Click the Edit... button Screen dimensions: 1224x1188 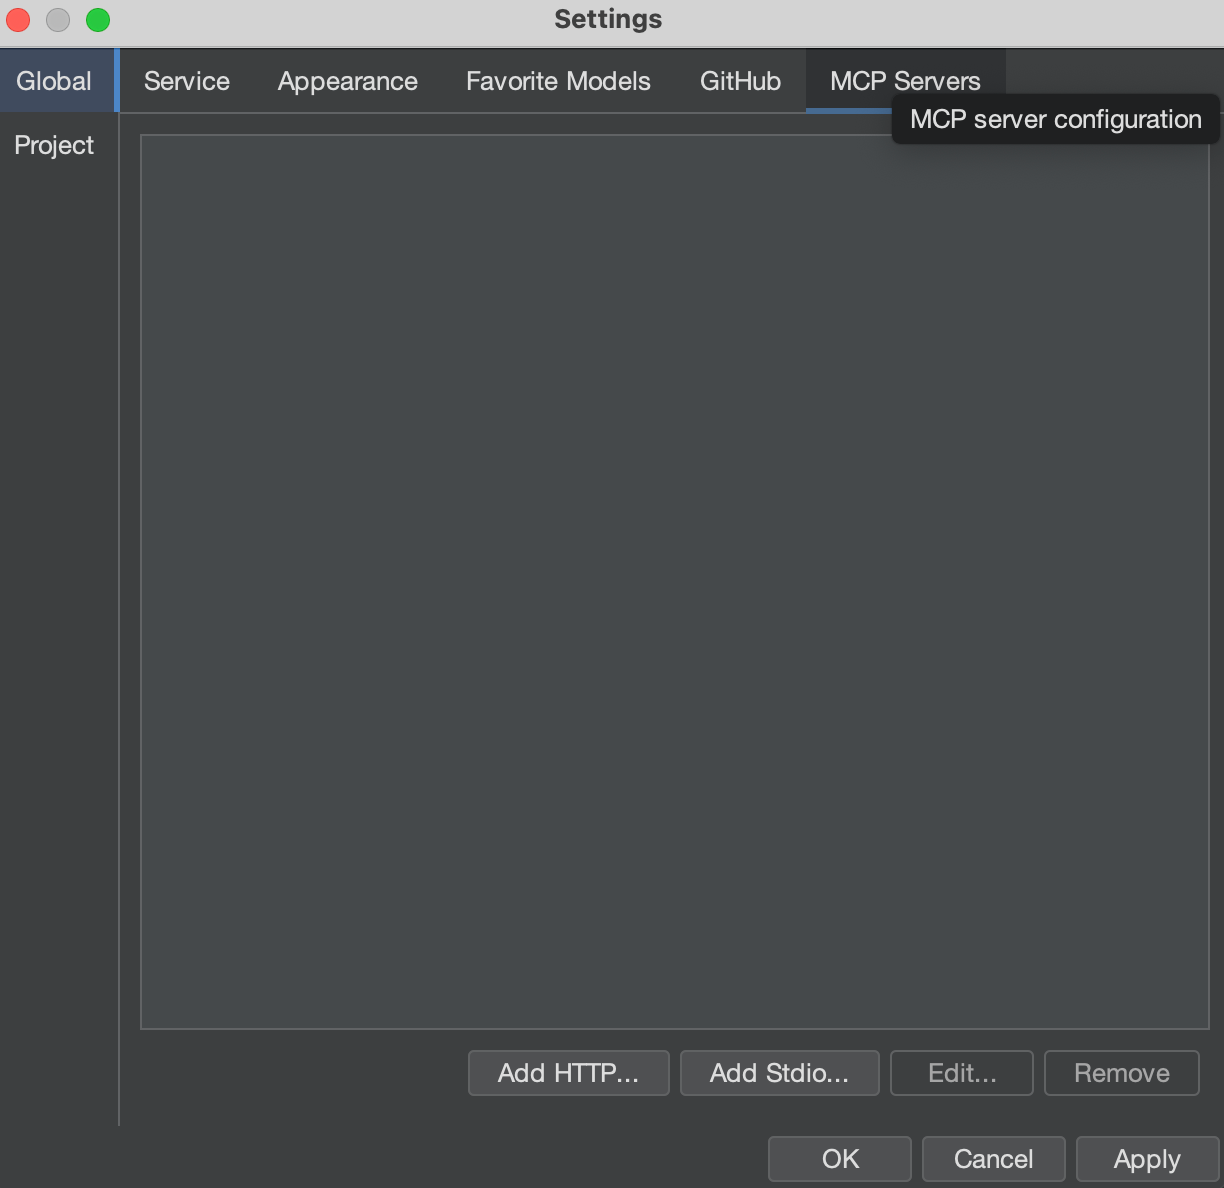[961, 1073]
